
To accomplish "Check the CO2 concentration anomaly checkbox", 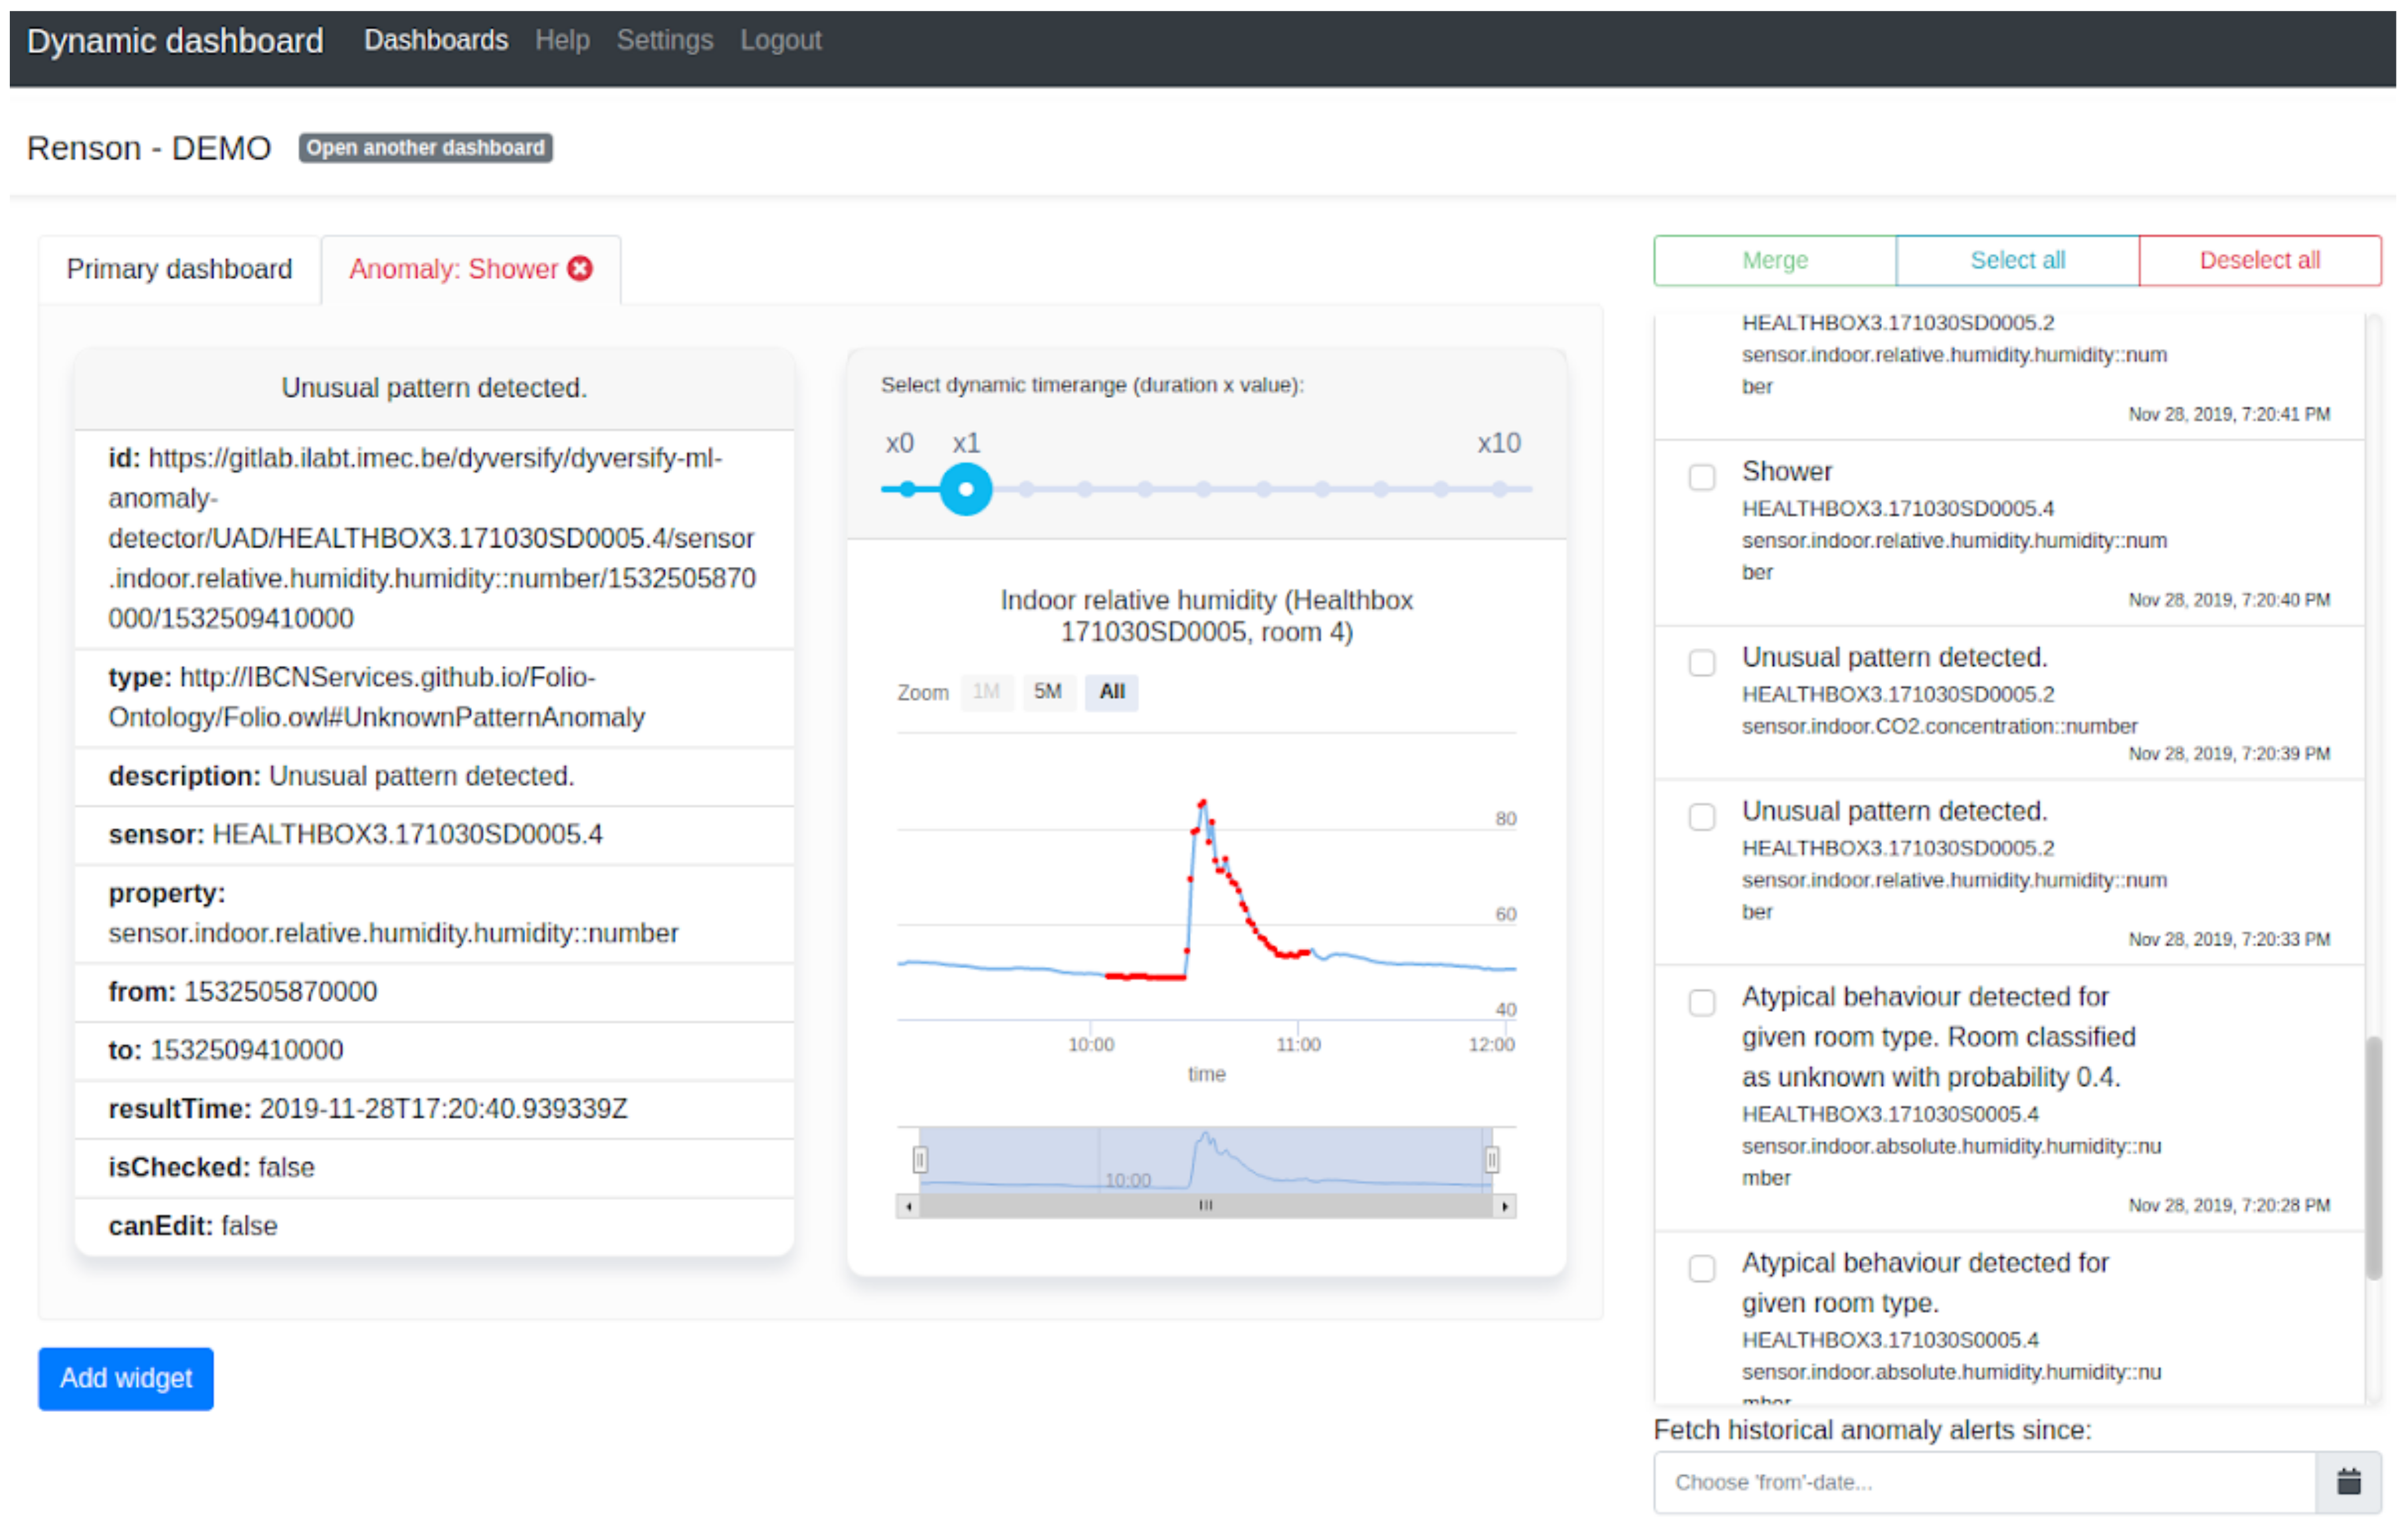I will [1702, 663].
